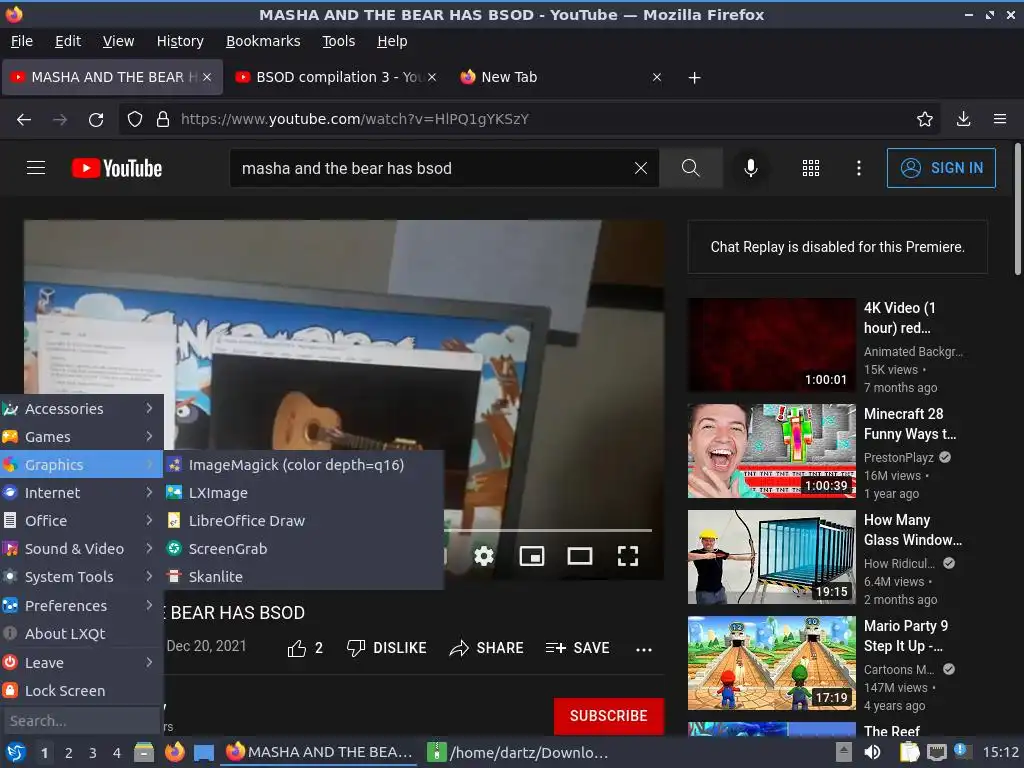Click the Firefox URL address bar
Image resolution: width=1024 pixels, height=768 pixels.
tap(529, 119)
